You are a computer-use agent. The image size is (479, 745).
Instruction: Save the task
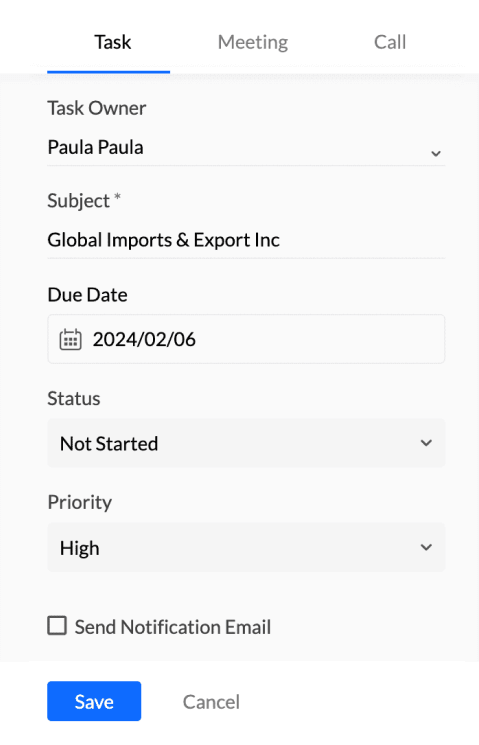click(x=94, y=701)
